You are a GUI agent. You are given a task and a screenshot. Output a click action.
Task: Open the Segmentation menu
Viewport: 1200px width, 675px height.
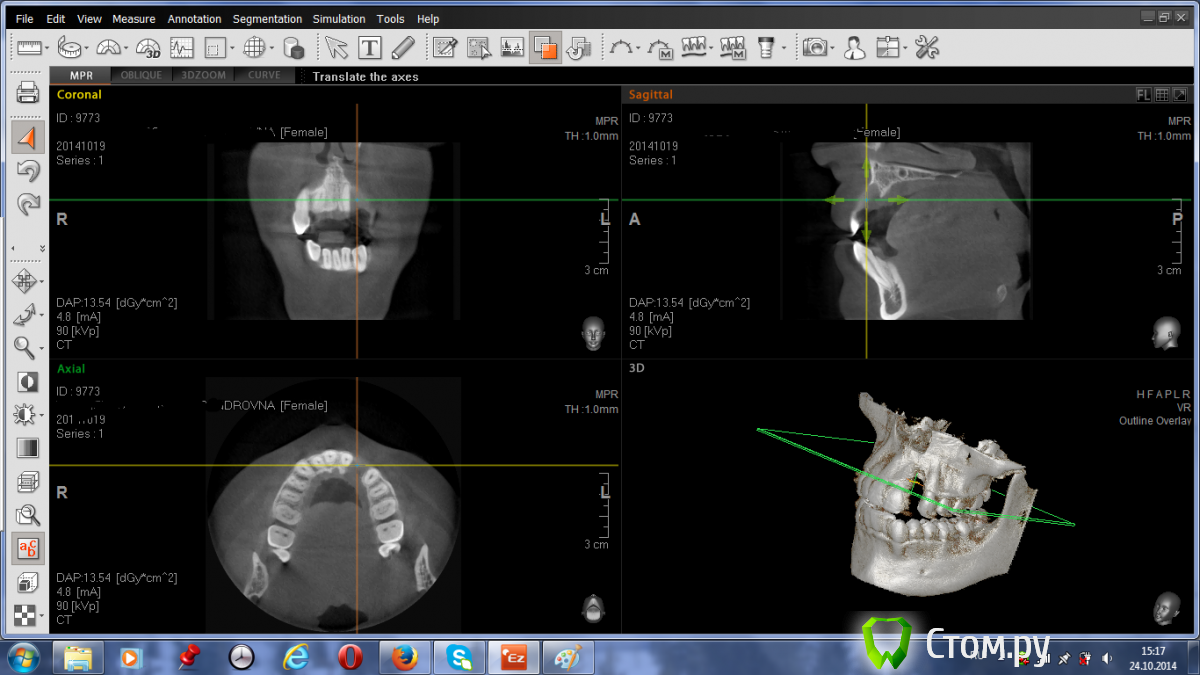(x=267, y=19)
